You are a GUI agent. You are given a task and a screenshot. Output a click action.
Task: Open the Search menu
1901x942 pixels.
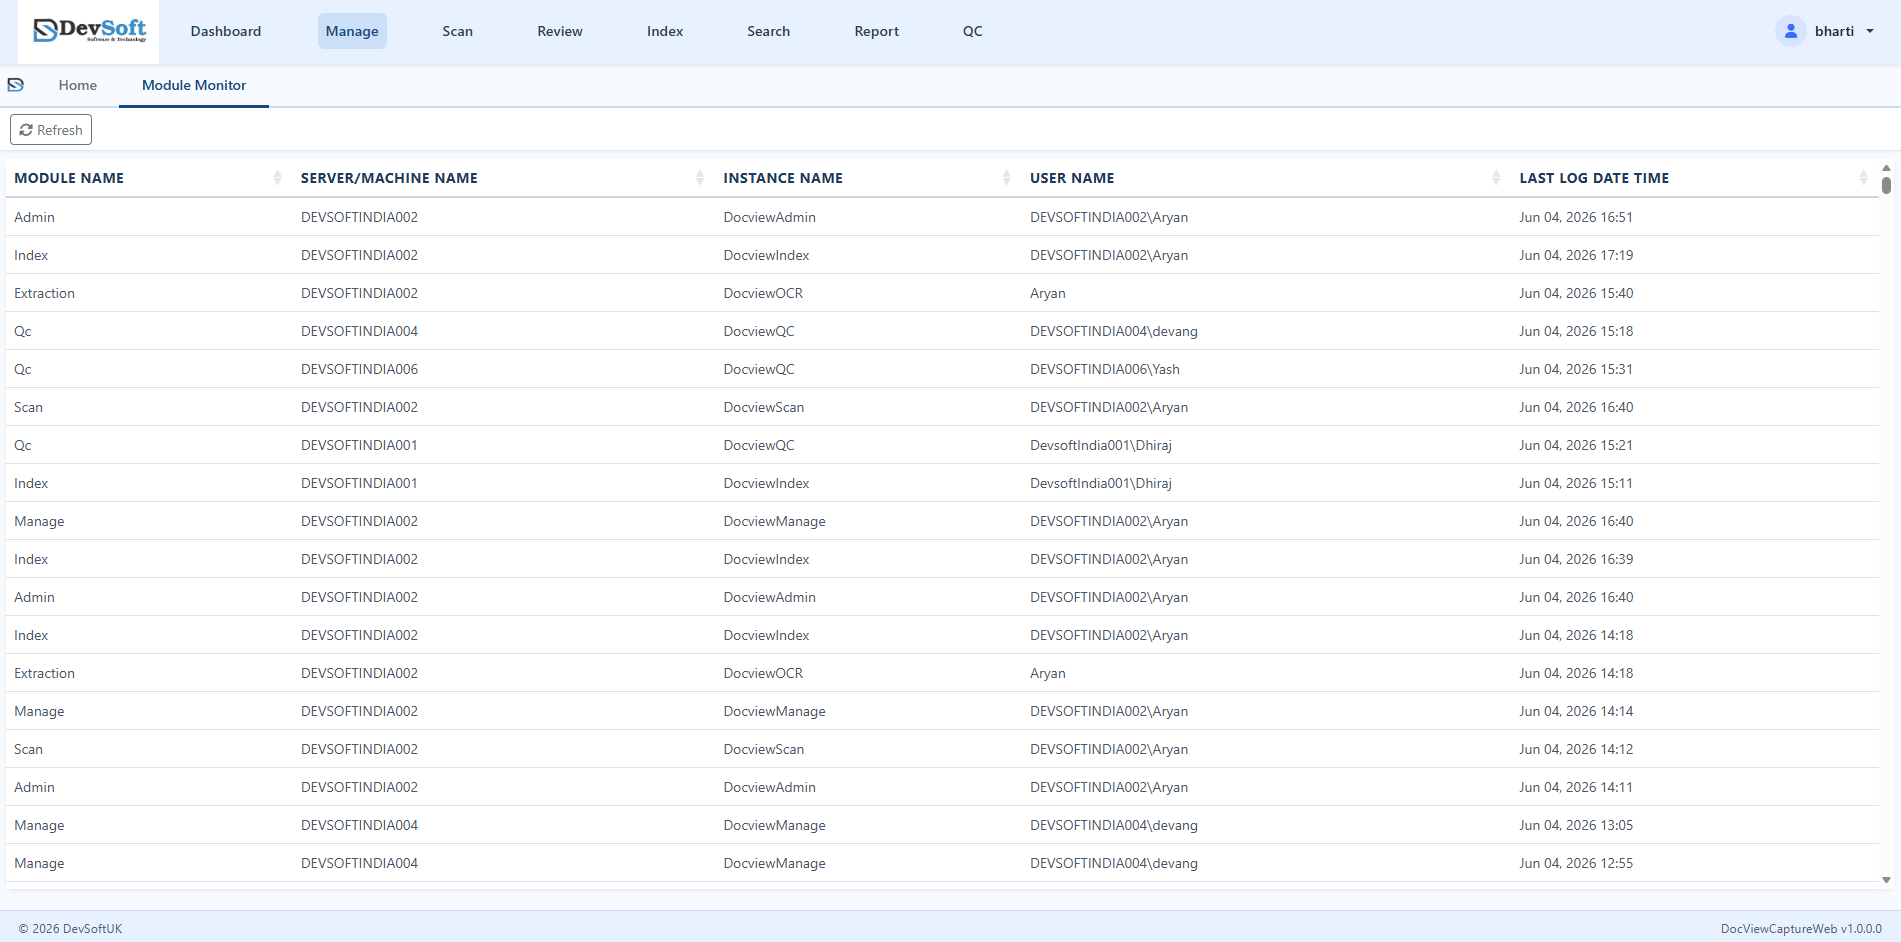(x=769, y=31)
